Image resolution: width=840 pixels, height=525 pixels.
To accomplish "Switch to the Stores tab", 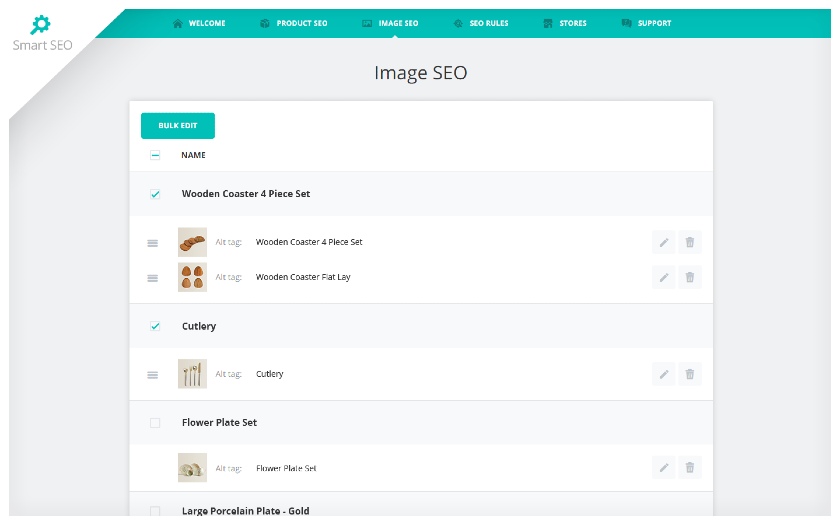I will [x=565, y=24].
